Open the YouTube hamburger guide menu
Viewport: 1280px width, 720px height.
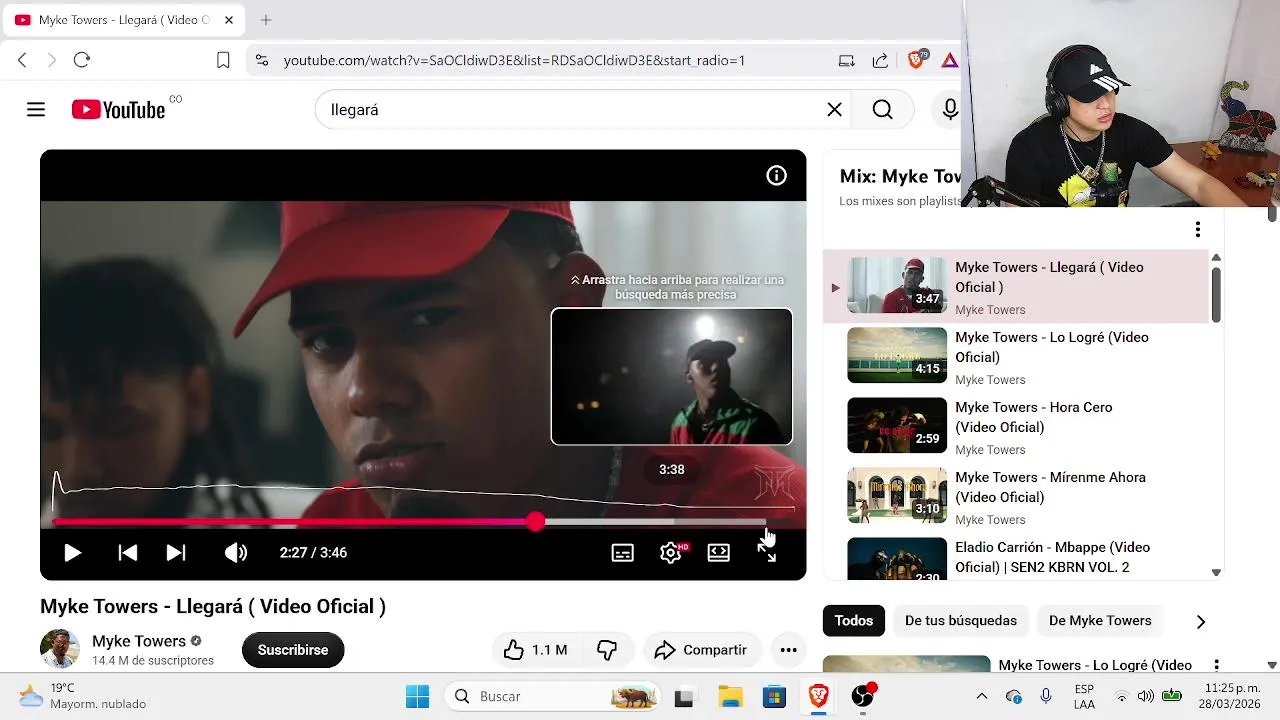[x=36, y=110]
